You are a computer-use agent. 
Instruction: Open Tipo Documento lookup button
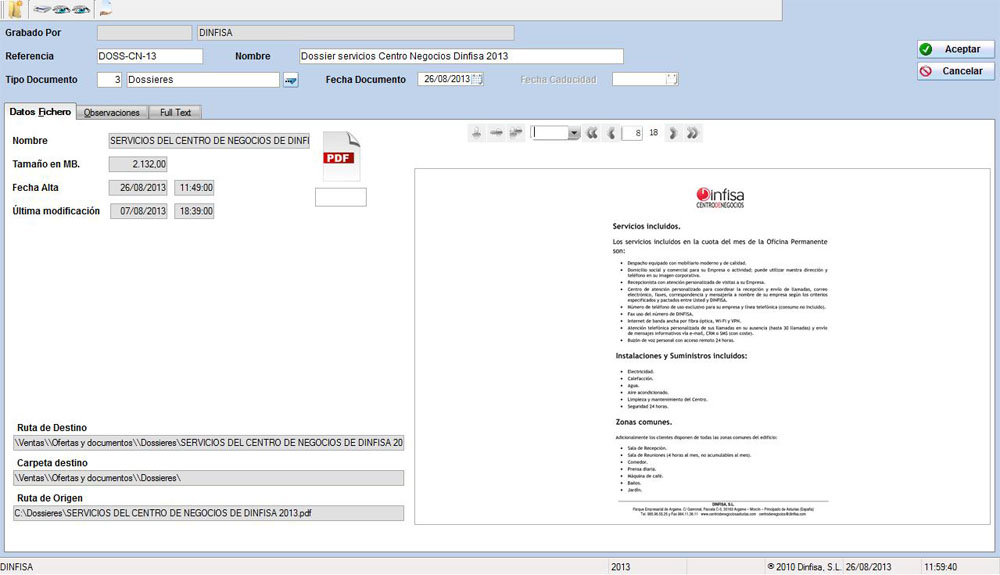(291, 80)
